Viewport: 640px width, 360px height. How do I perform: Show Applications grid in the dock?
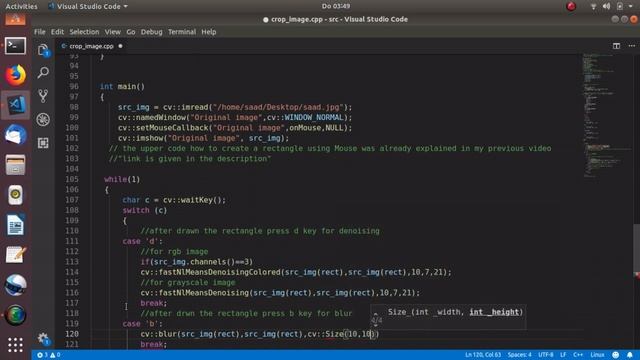(16, 345)
